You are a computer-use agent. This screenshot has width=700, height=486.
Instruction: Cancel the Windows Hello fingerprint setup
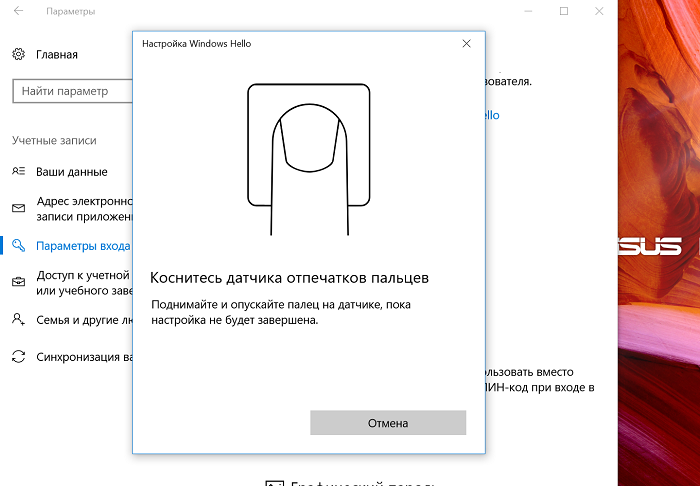(388, 423)
